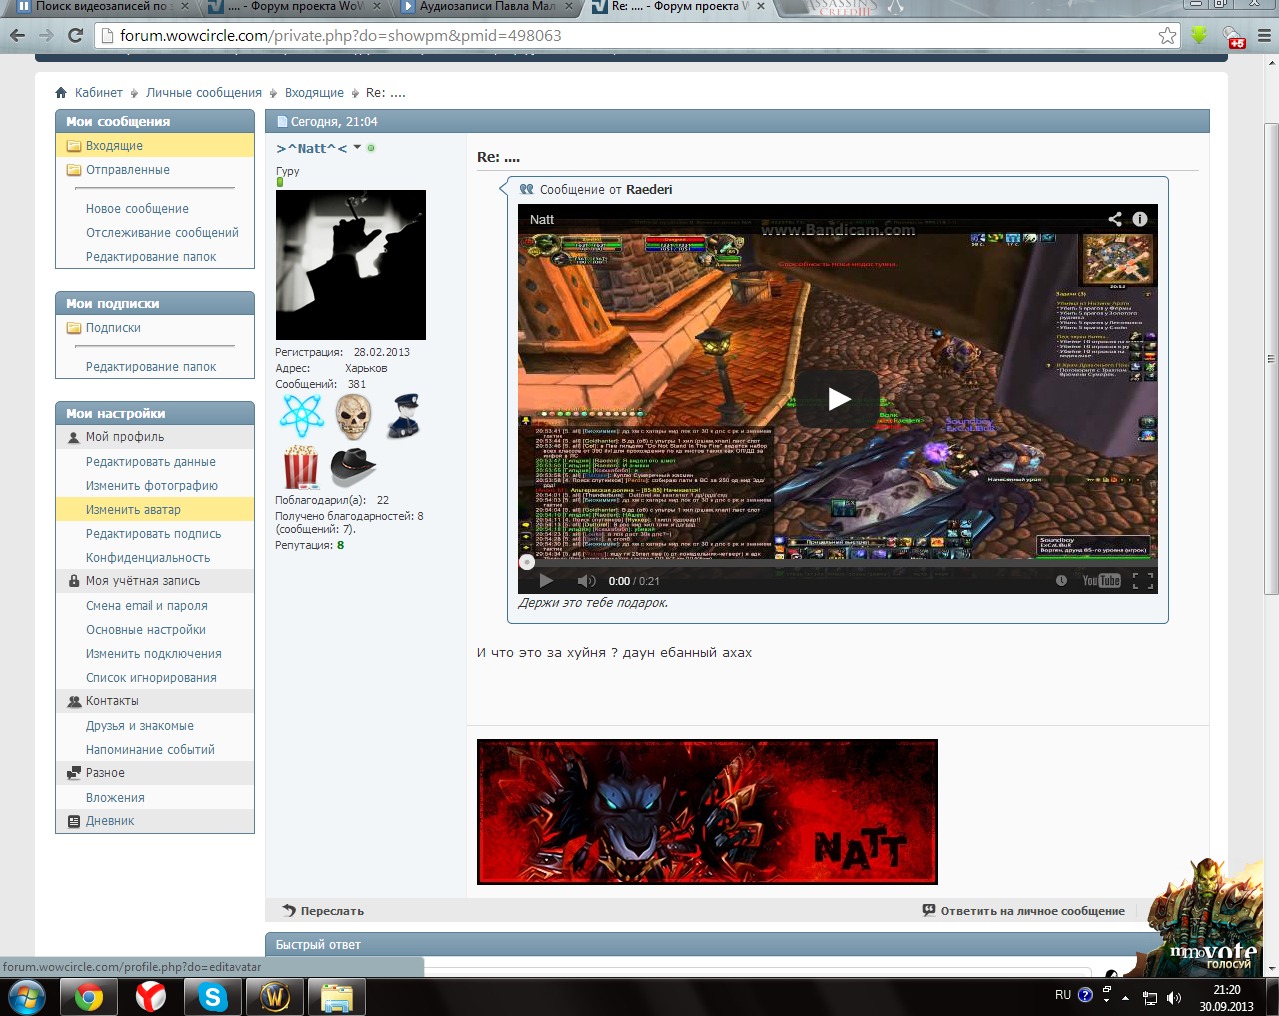Open the Chrome menu icon

click(1264, 35)
